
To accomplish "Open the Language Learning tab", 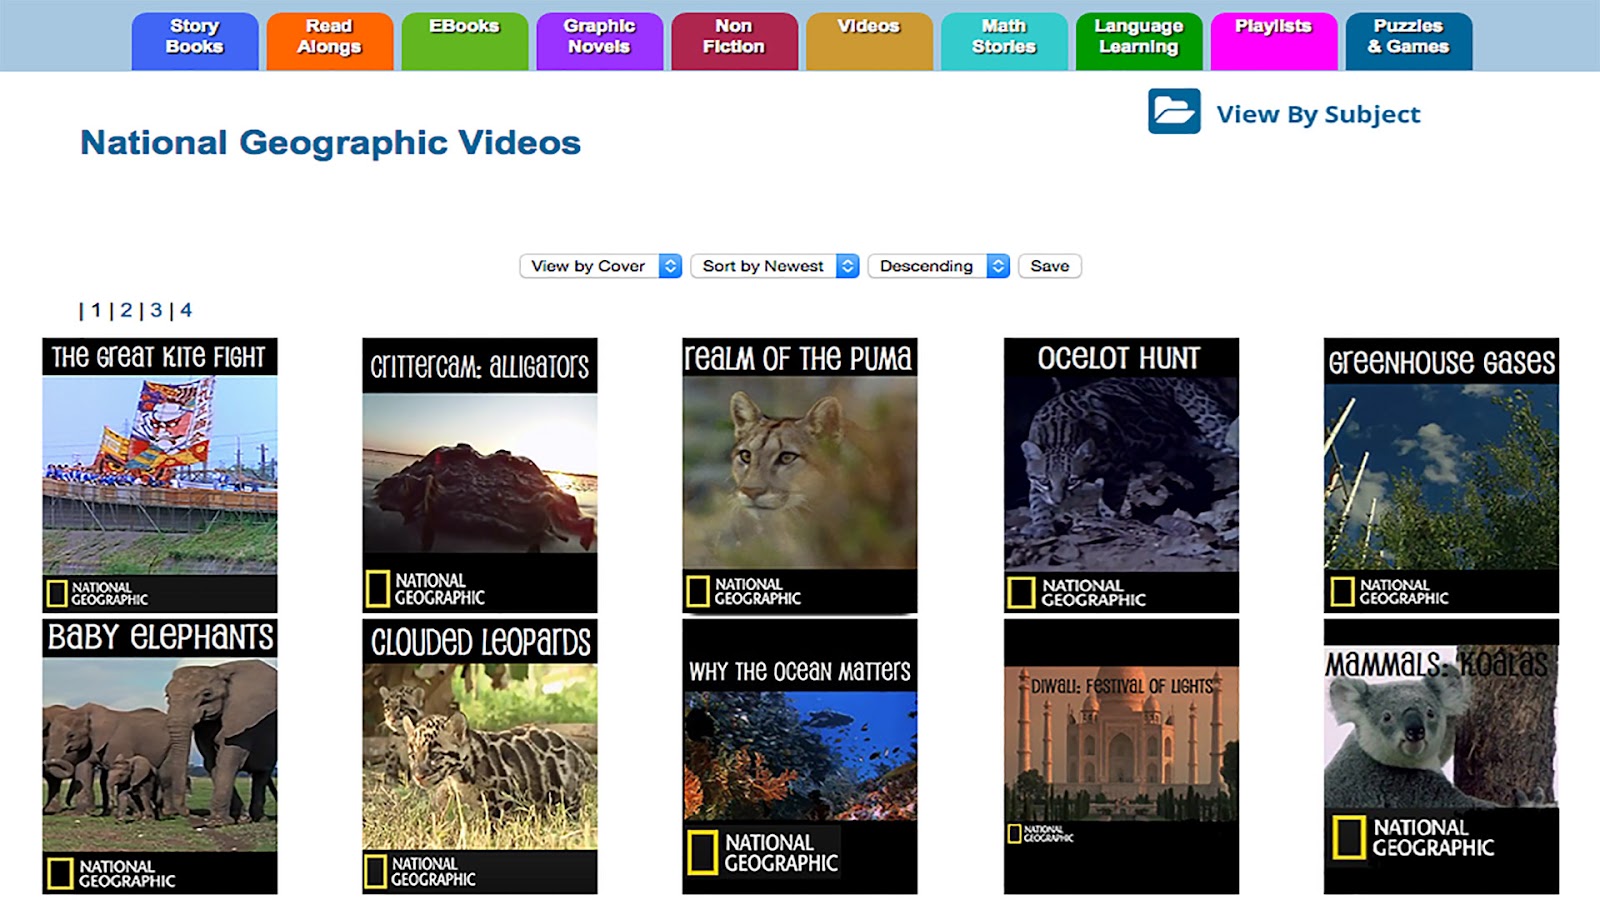I will click(x=1139, y=41).
